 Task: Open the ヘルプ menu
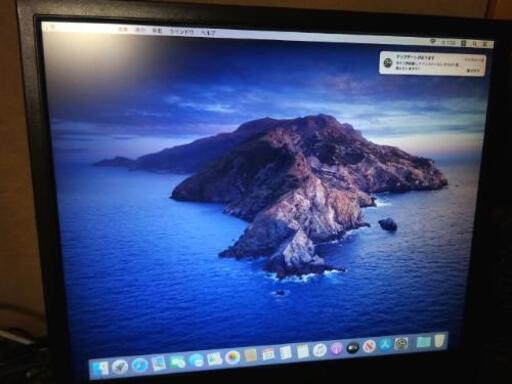click(208, 33)
